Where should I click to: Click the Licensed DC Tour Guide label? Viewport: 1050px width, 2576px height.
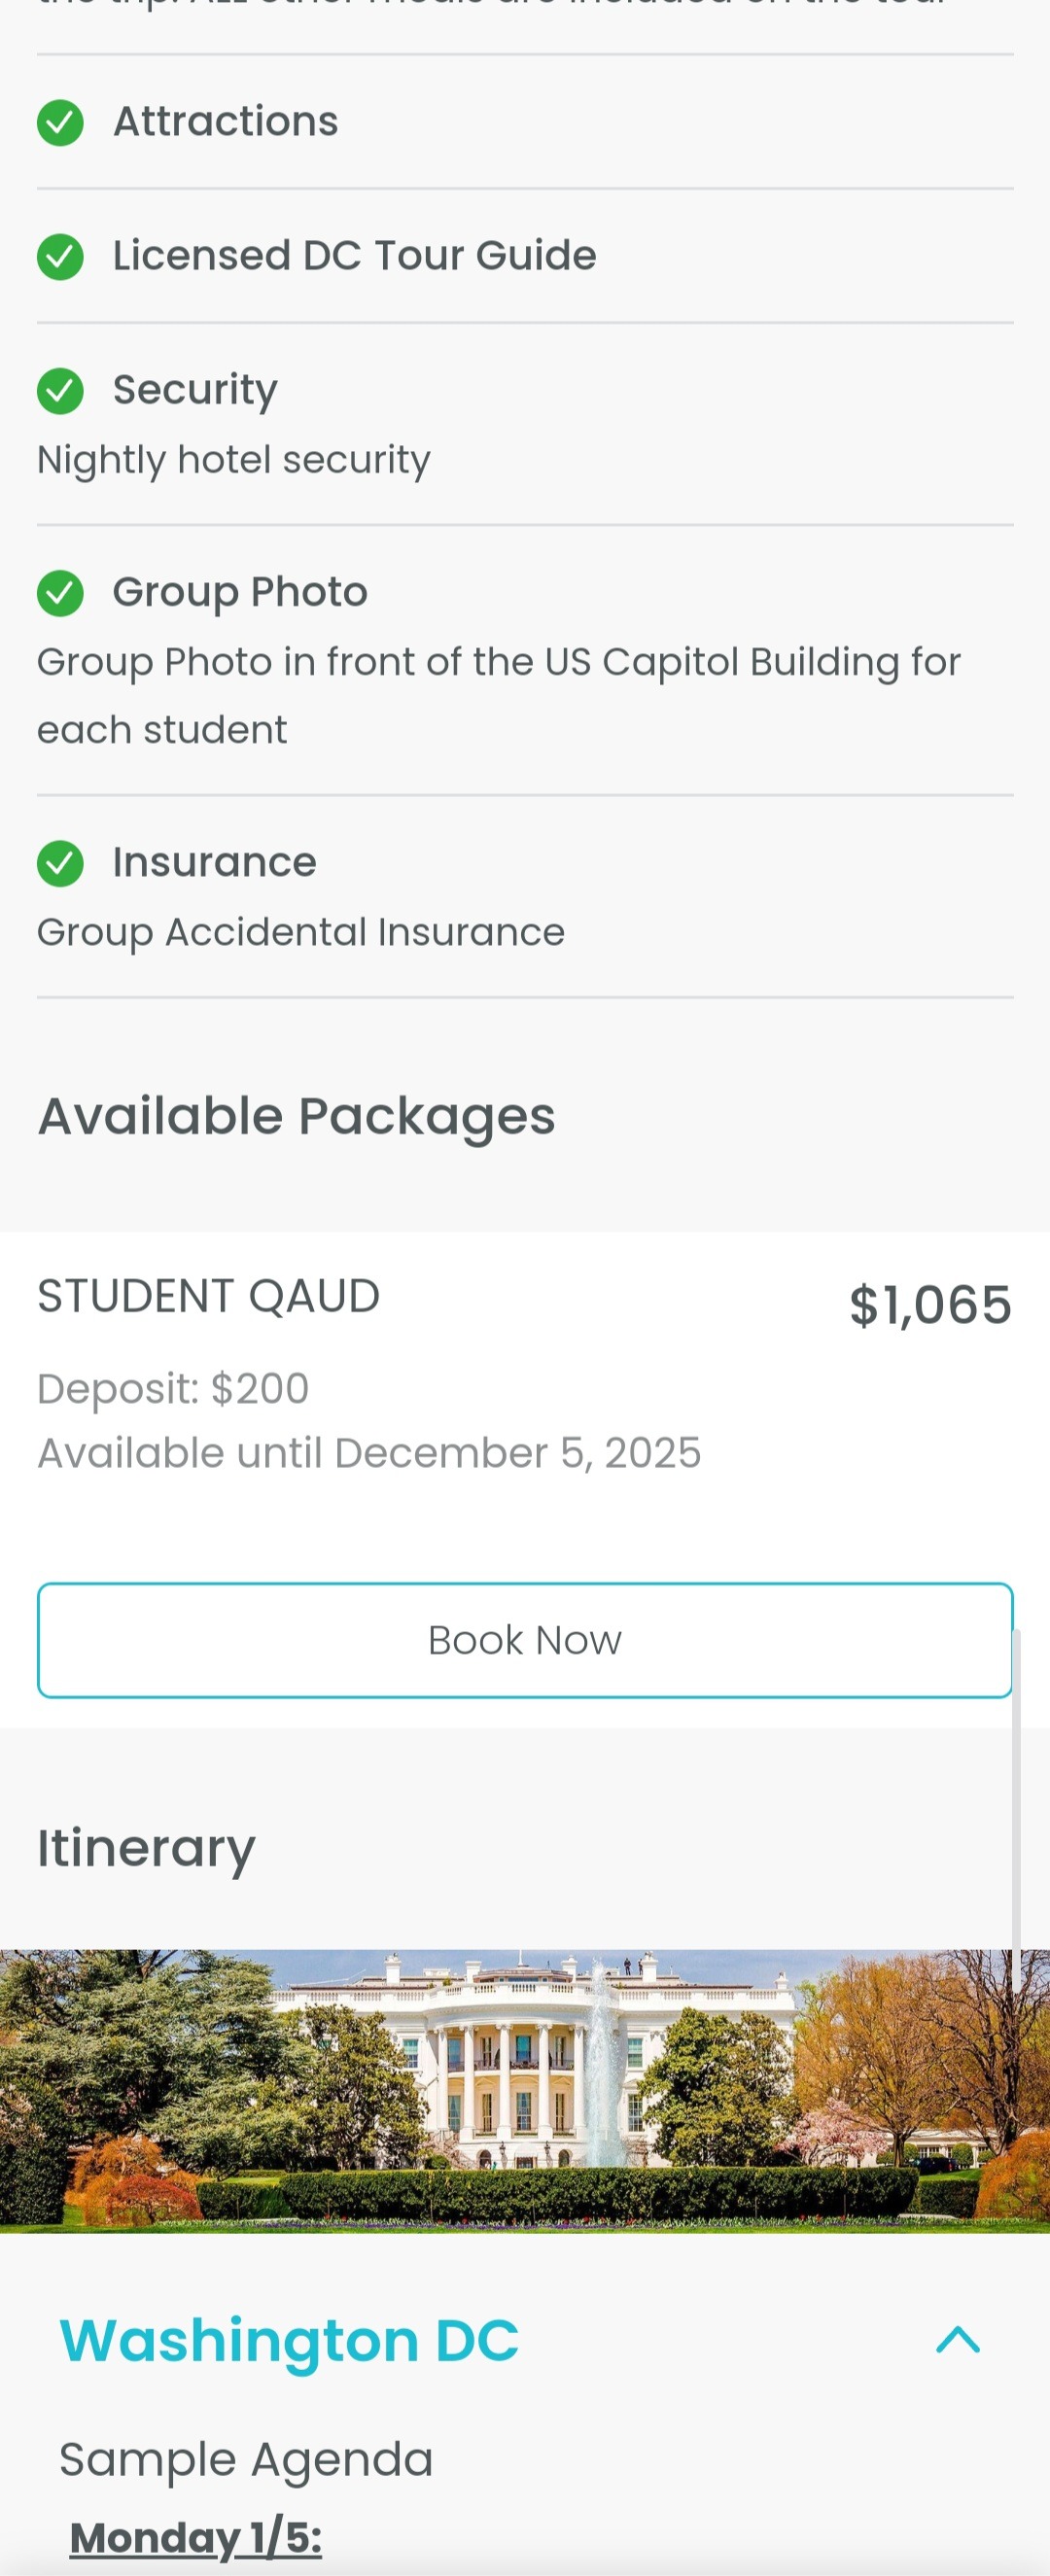(x=354, y=256)
